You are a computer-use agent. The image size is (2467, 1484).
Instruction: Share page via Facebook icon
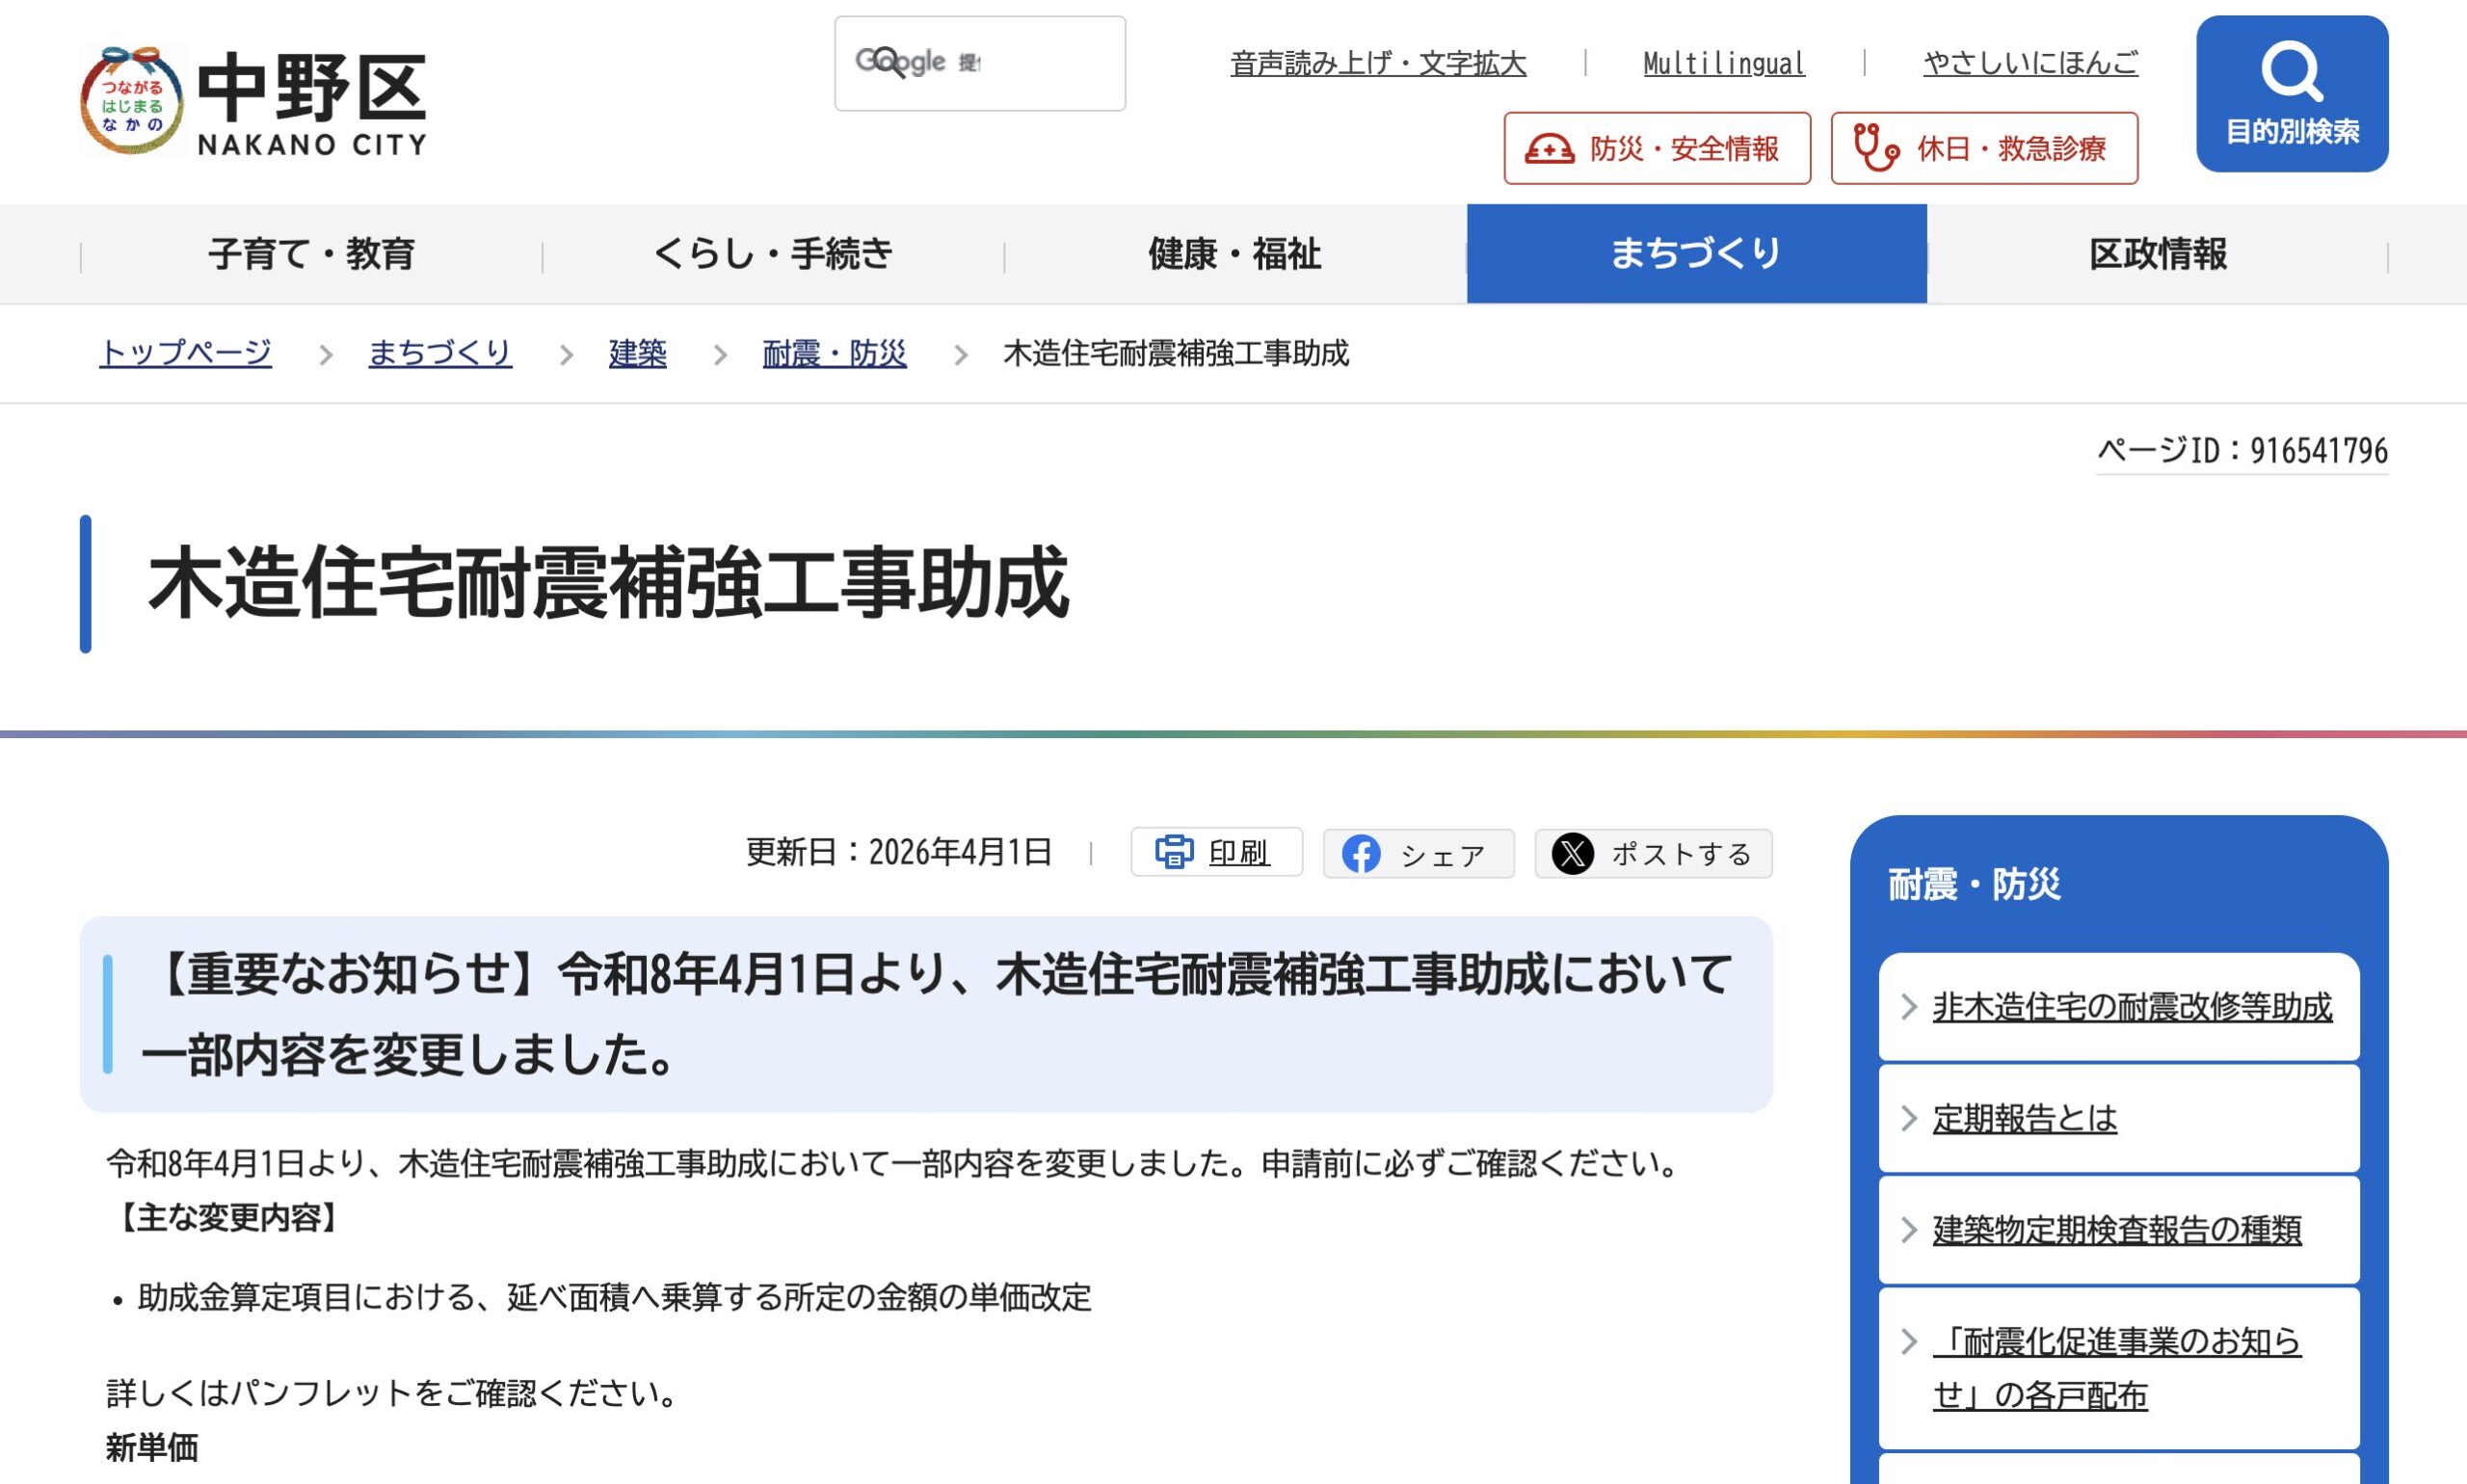pyautogui.click(x=1361, y=854)
